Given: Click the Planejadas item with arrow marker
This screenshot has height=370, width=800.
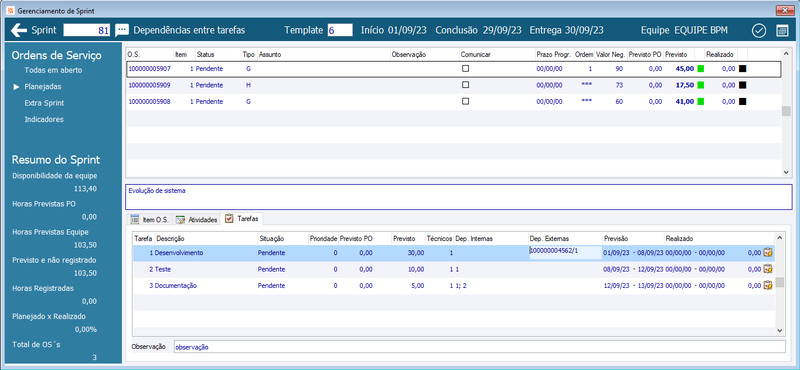Looking at the screenshot, I should point(43,87).
